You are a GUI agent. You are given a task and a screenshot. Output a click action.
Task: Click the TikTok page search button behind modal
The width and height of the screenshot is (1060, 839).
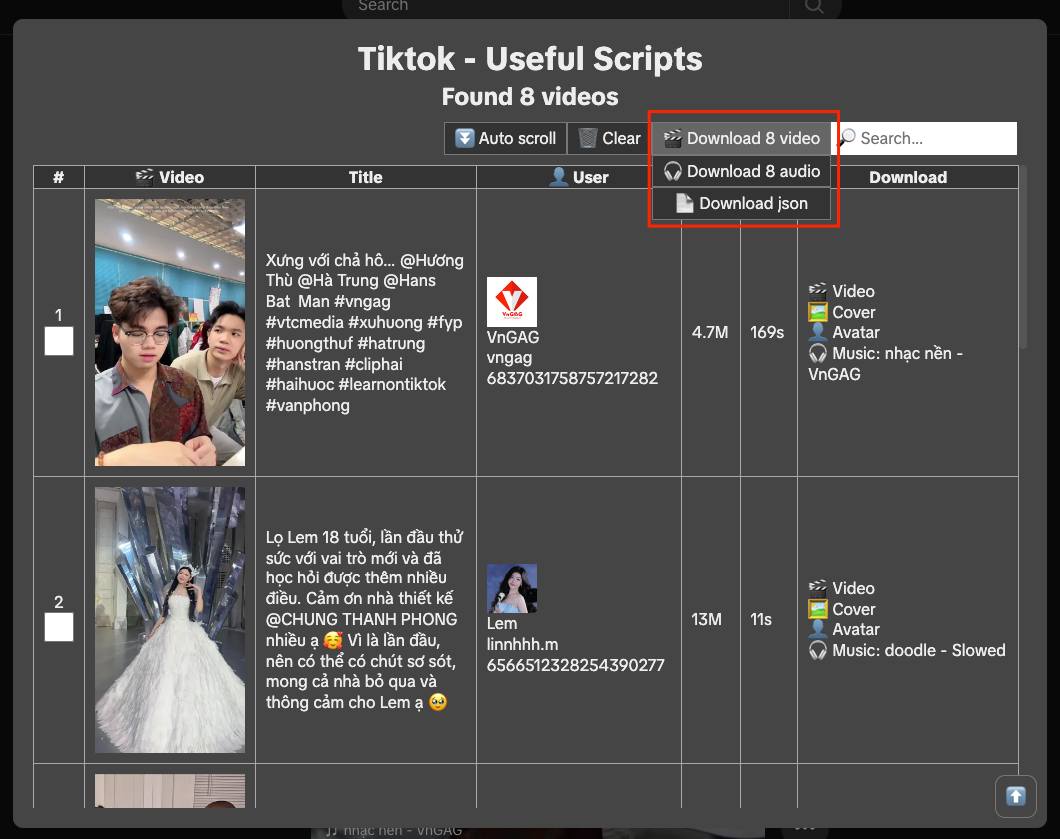814,6
